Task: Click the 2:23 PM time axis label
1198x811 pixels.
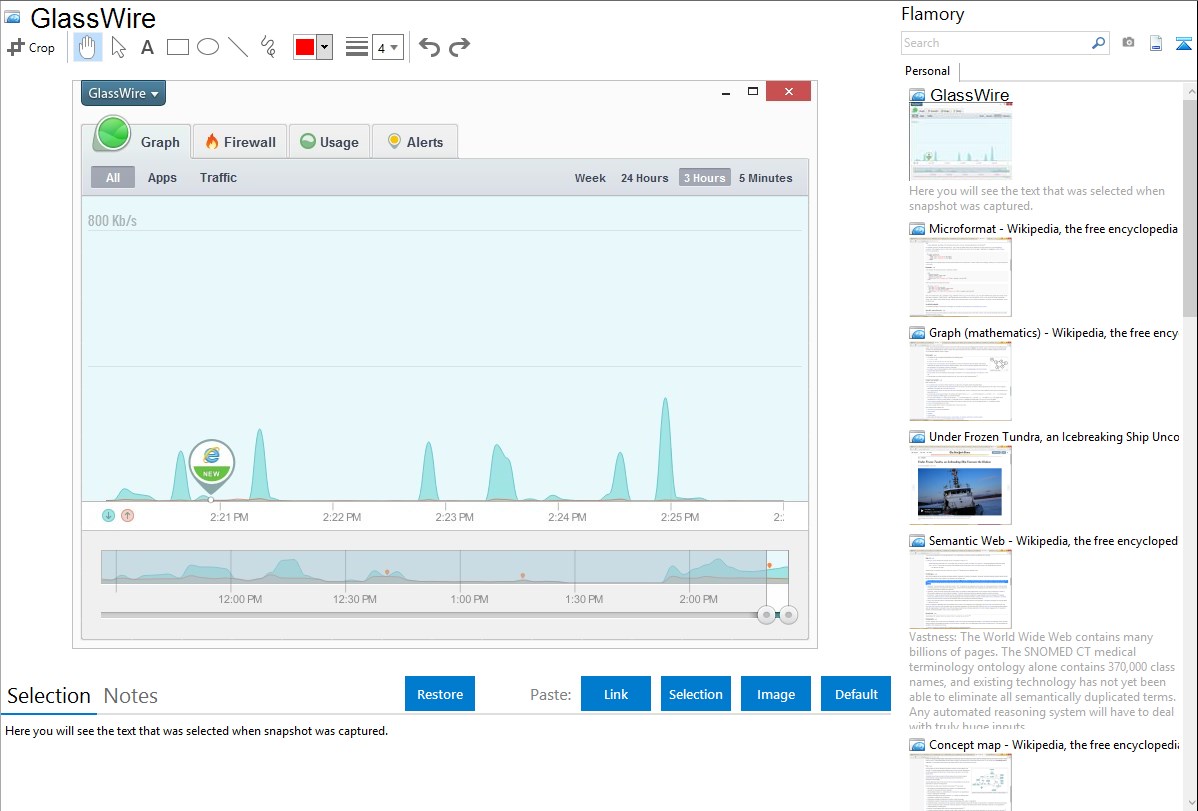Action: (x=455, y=517)
